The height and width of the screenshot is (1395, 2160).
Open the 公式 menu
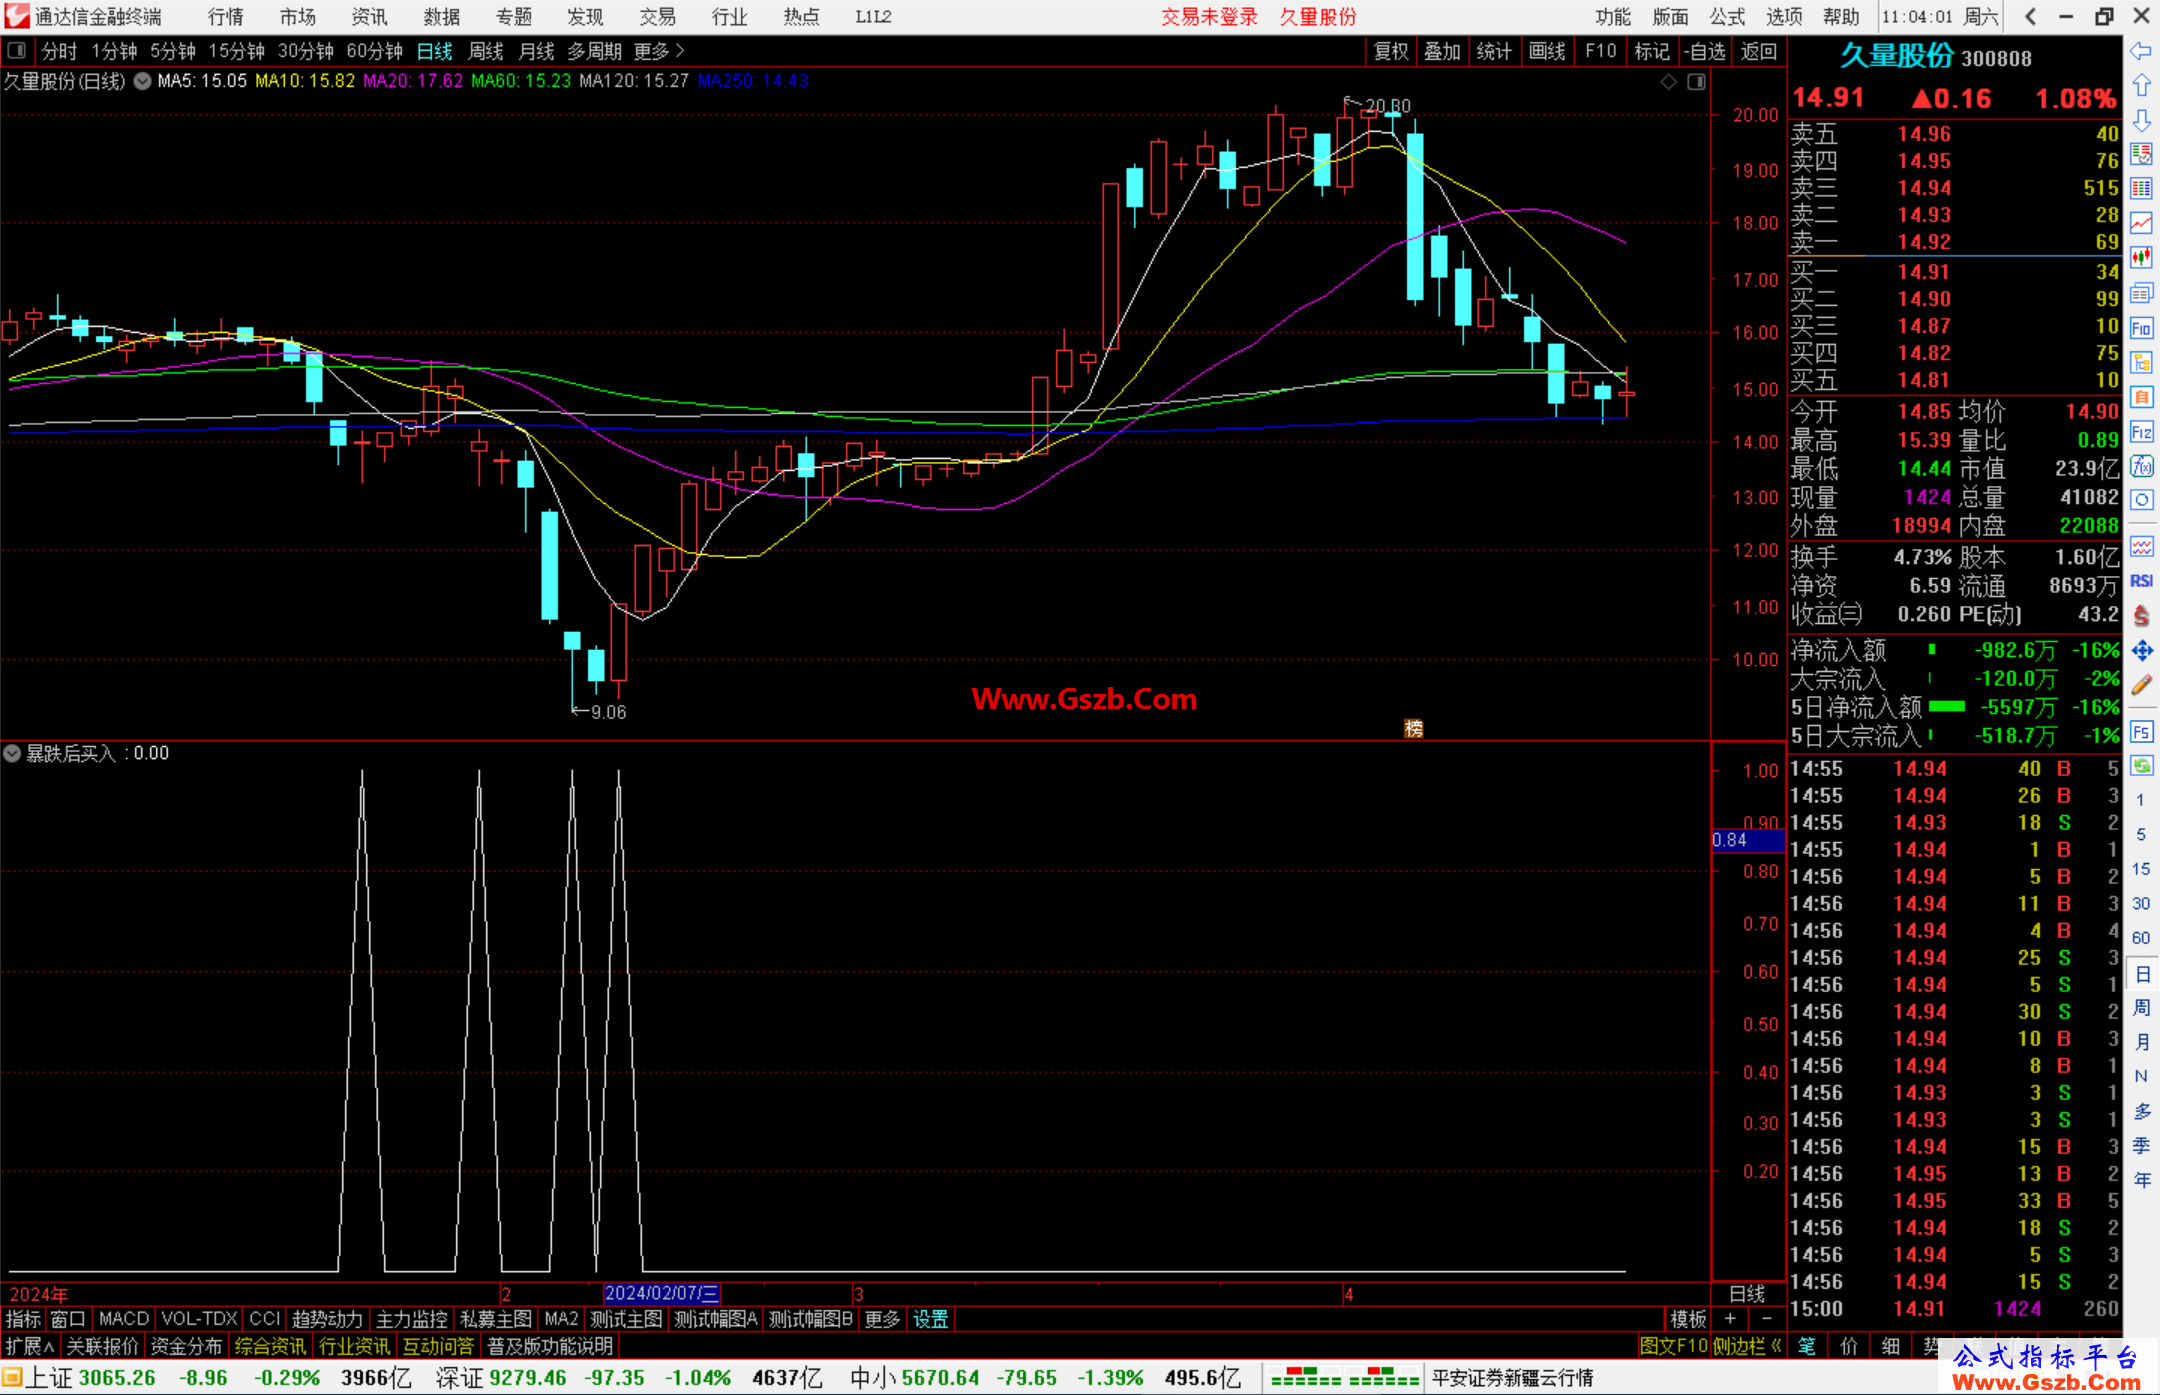pyautogui.click(x=1727, y=17)
